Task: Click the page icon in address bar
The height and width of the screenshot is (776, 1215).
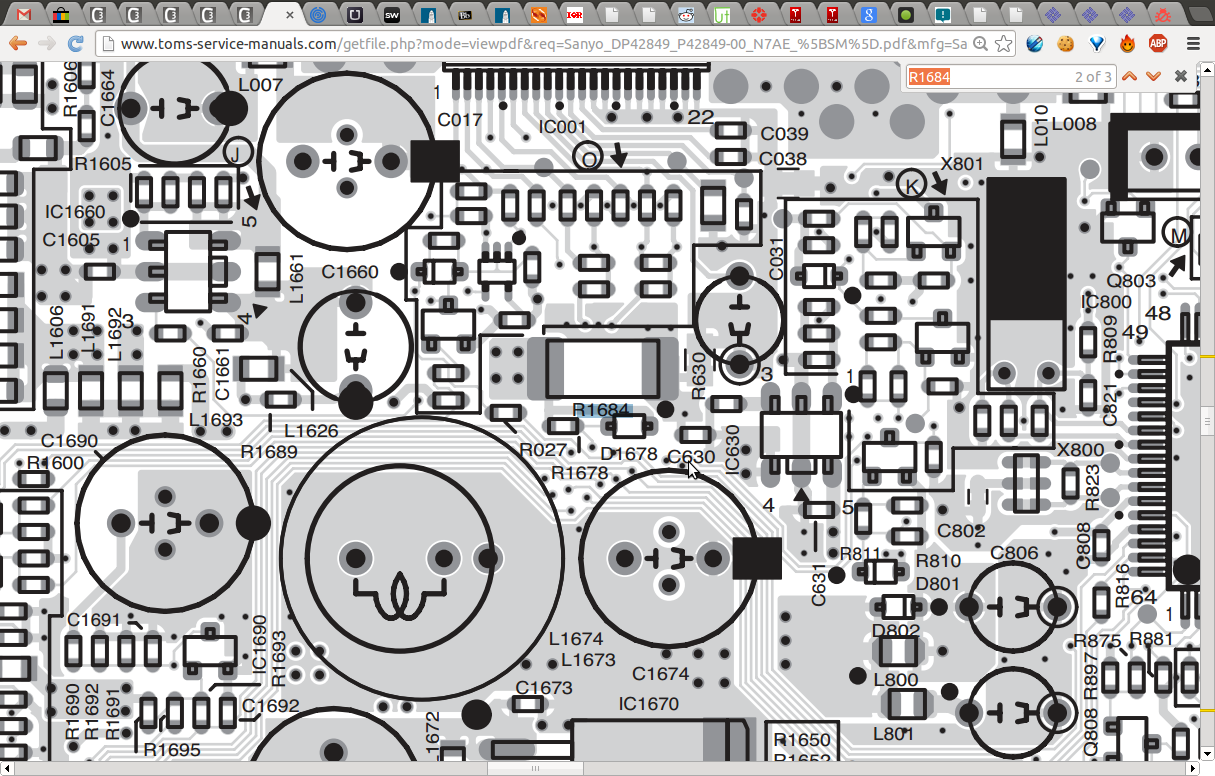Action: pos(110,44)
